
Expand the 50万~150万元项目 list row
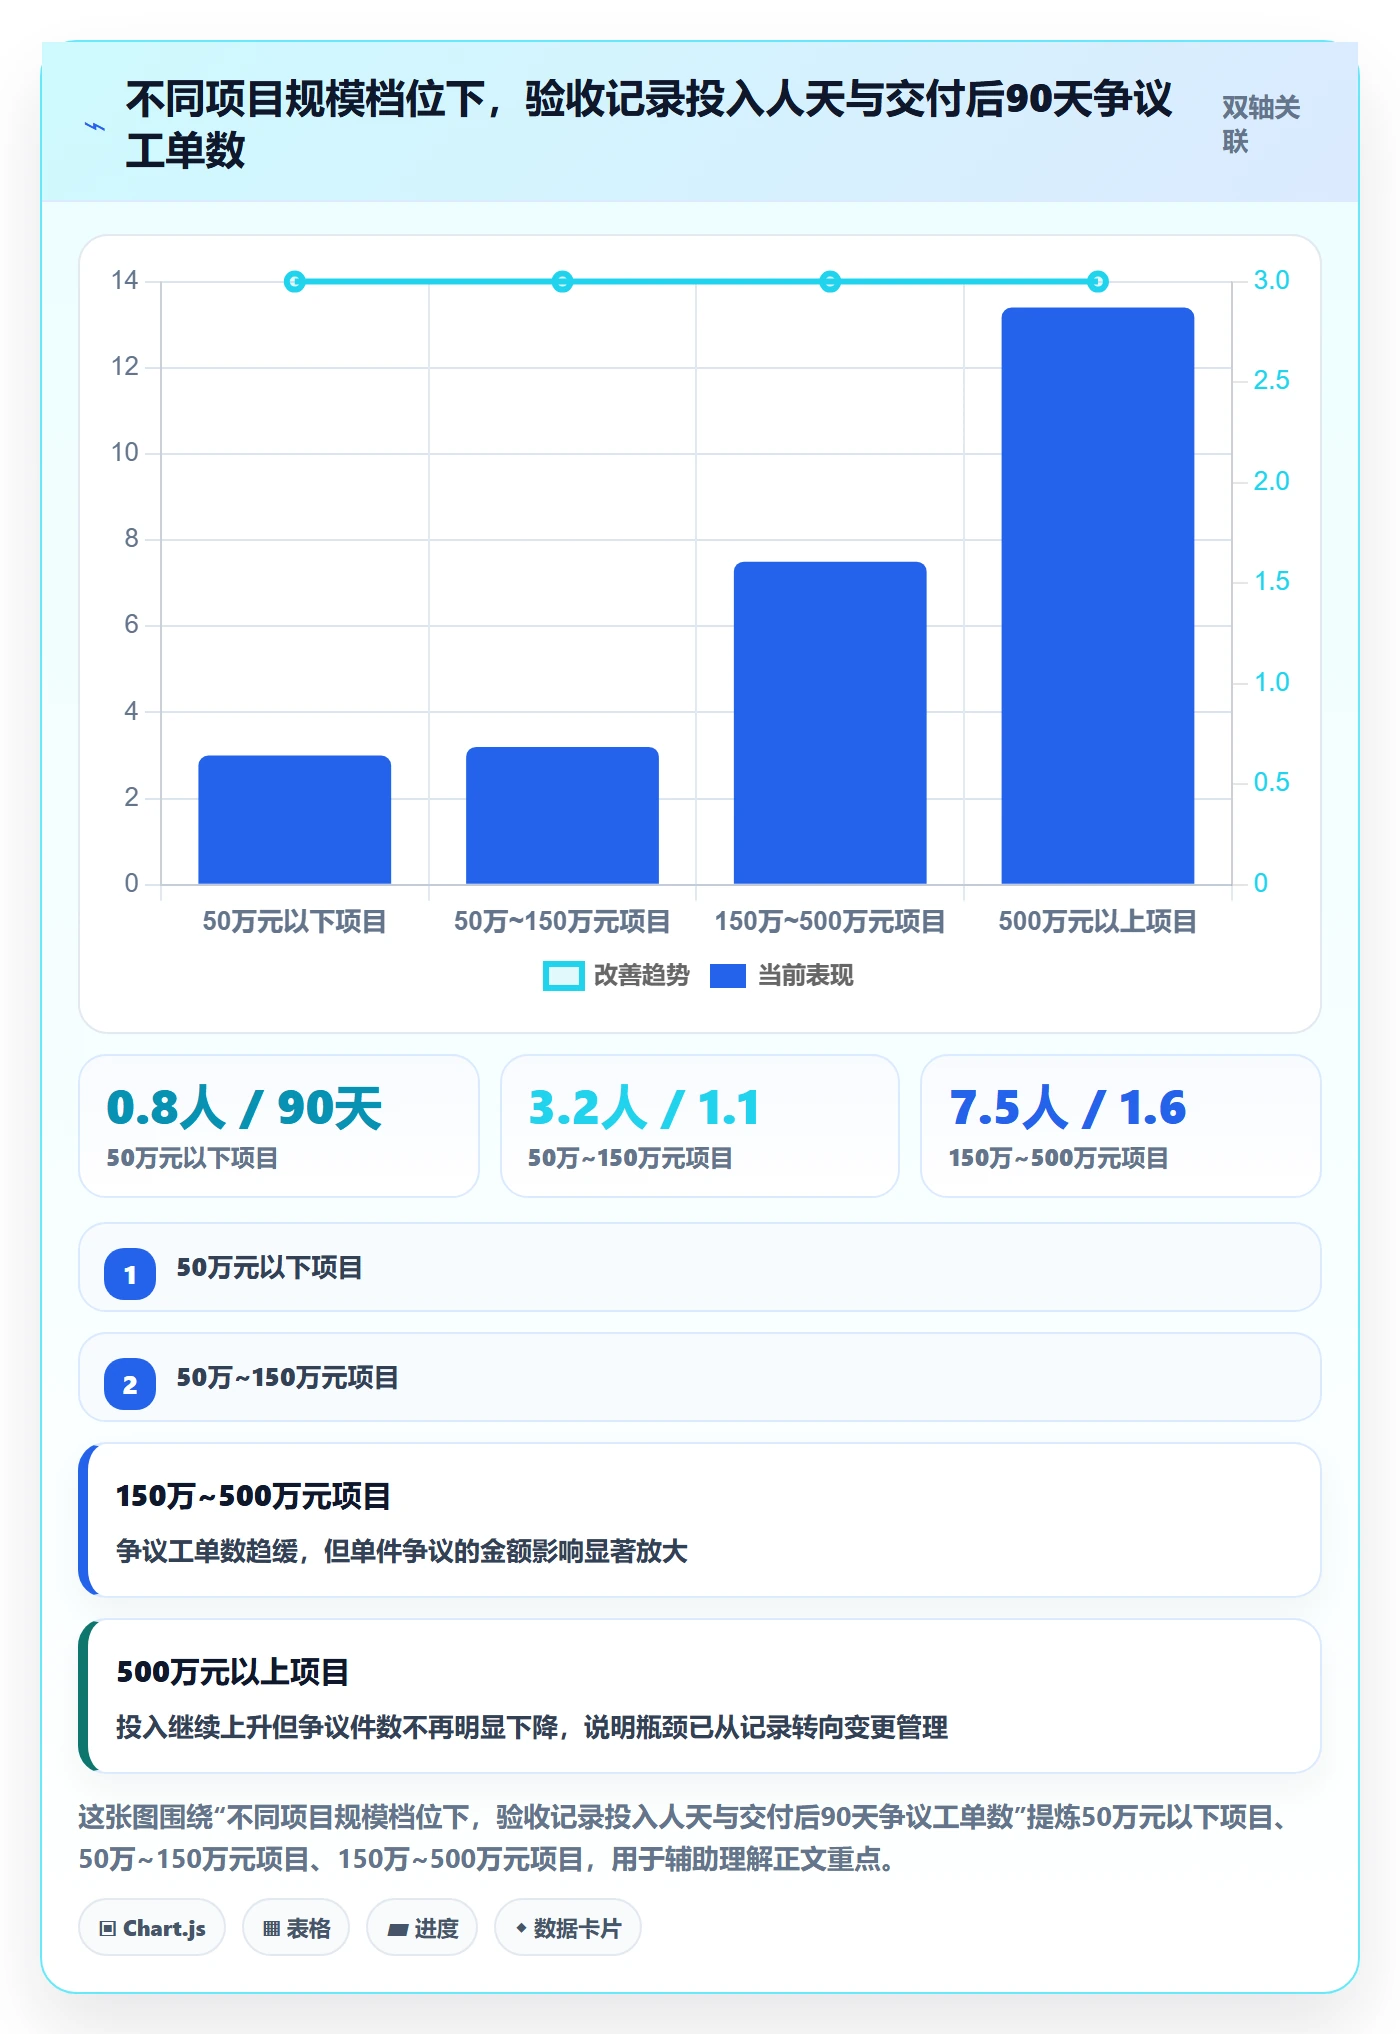pos(700,1377)
